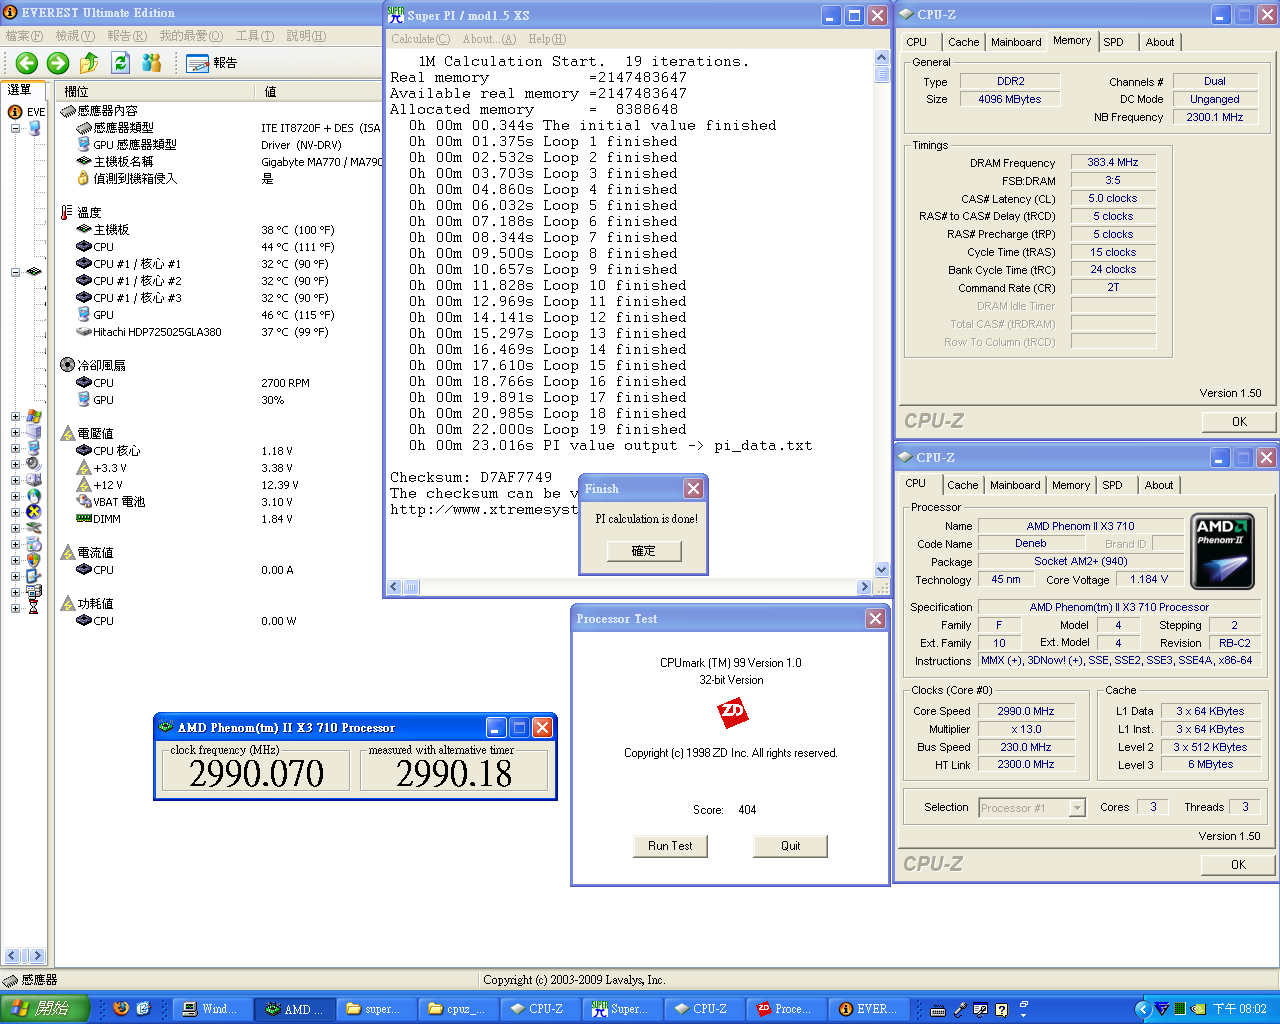The width and height of the screenshot is (1280, 1024).
Task: Click the 欄位 column header in EVEREST
Action: [155, 92]
